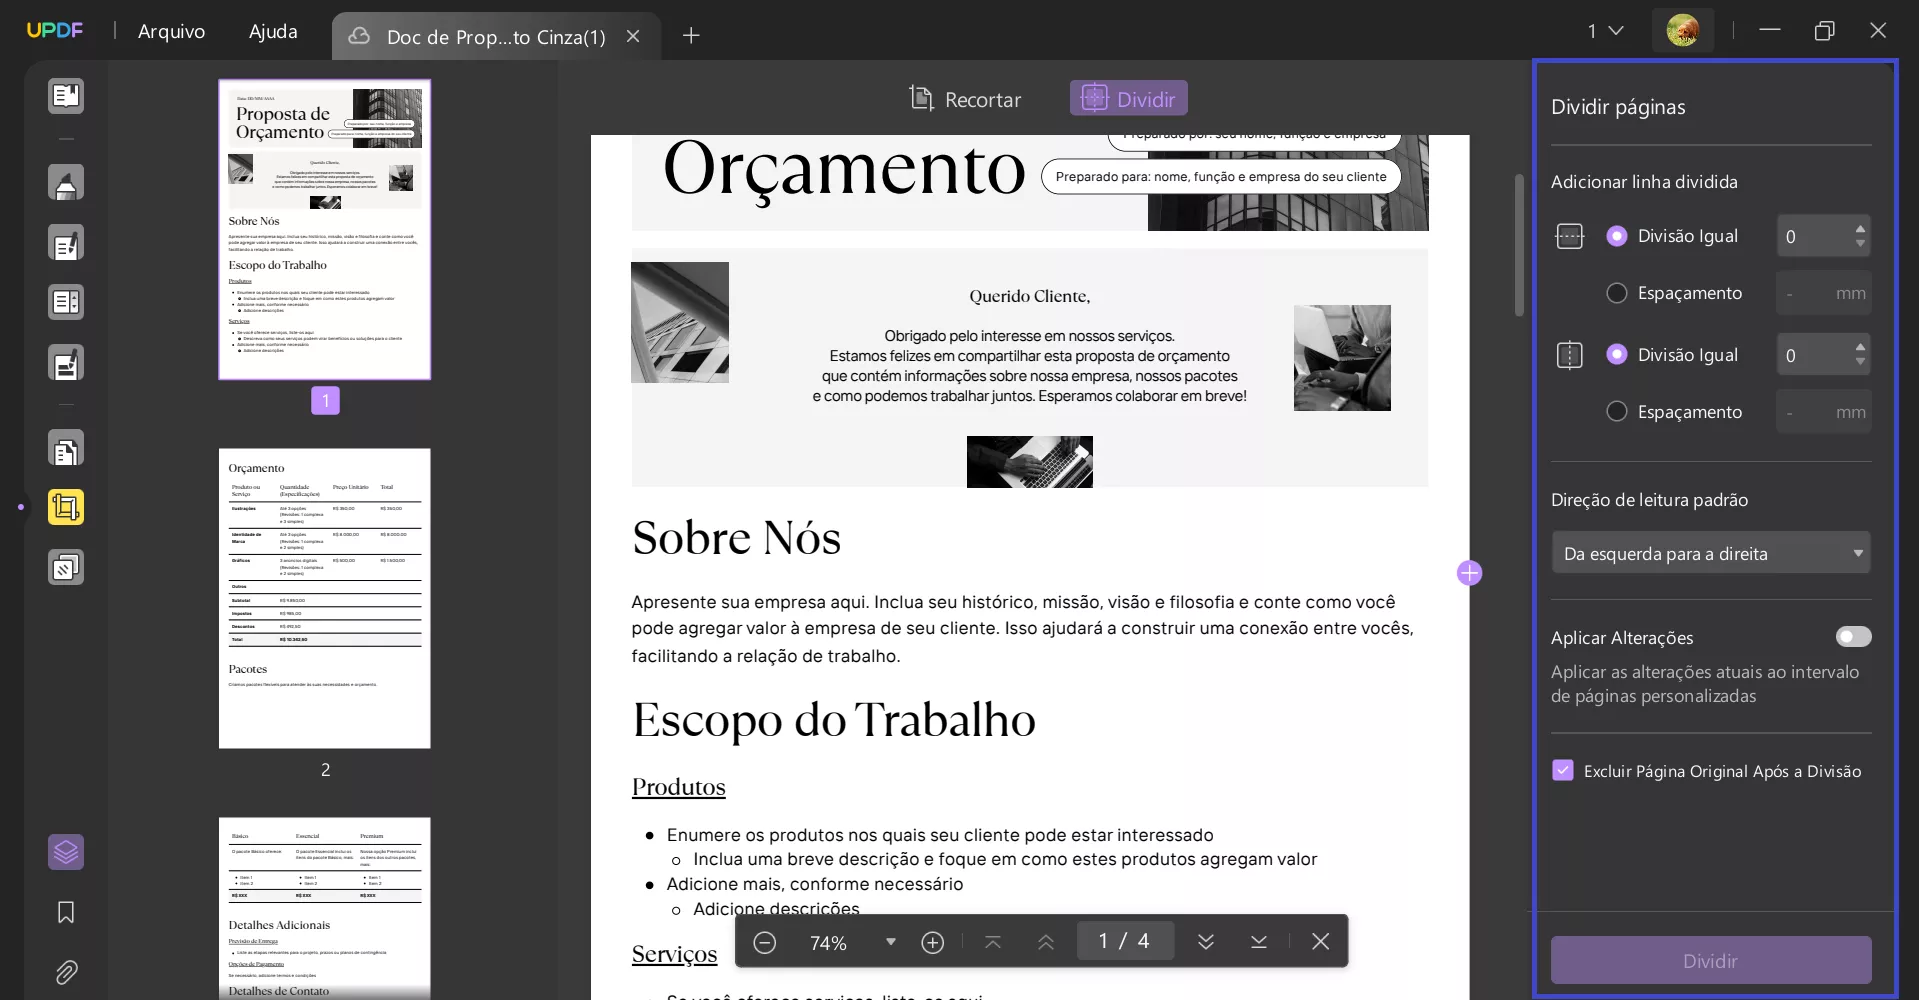Screen dimensions: 1919x1000
Task: Open the Attachments paperclip icon
Action: pos(66,972)
